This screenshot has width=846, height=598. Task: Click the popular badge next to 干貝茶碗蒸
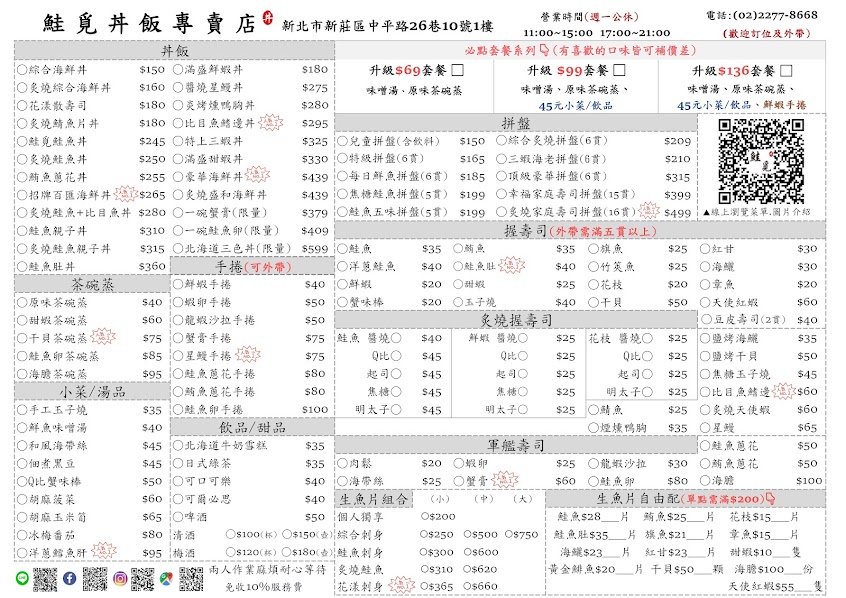click(103, 337)
